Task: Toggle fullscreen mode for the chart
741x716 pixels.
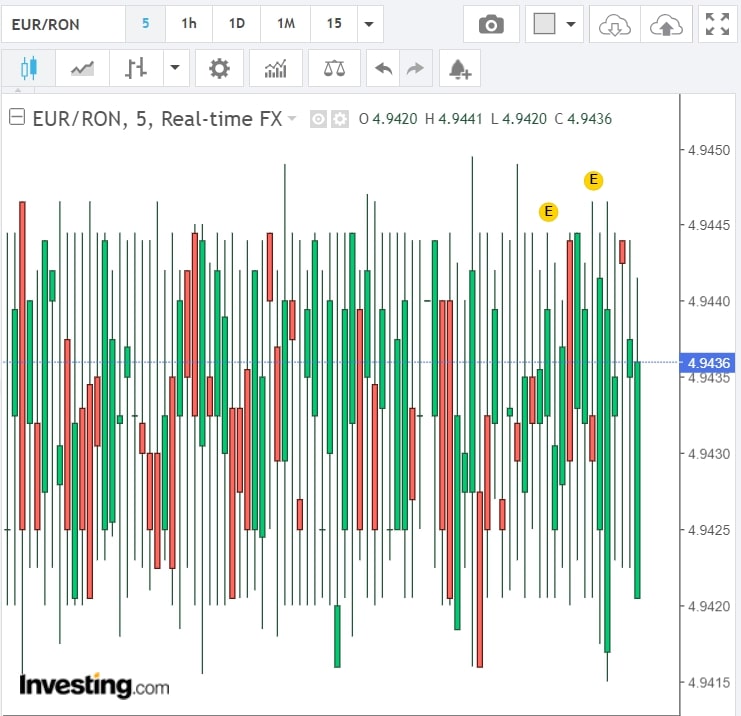Action: (717, 24)
